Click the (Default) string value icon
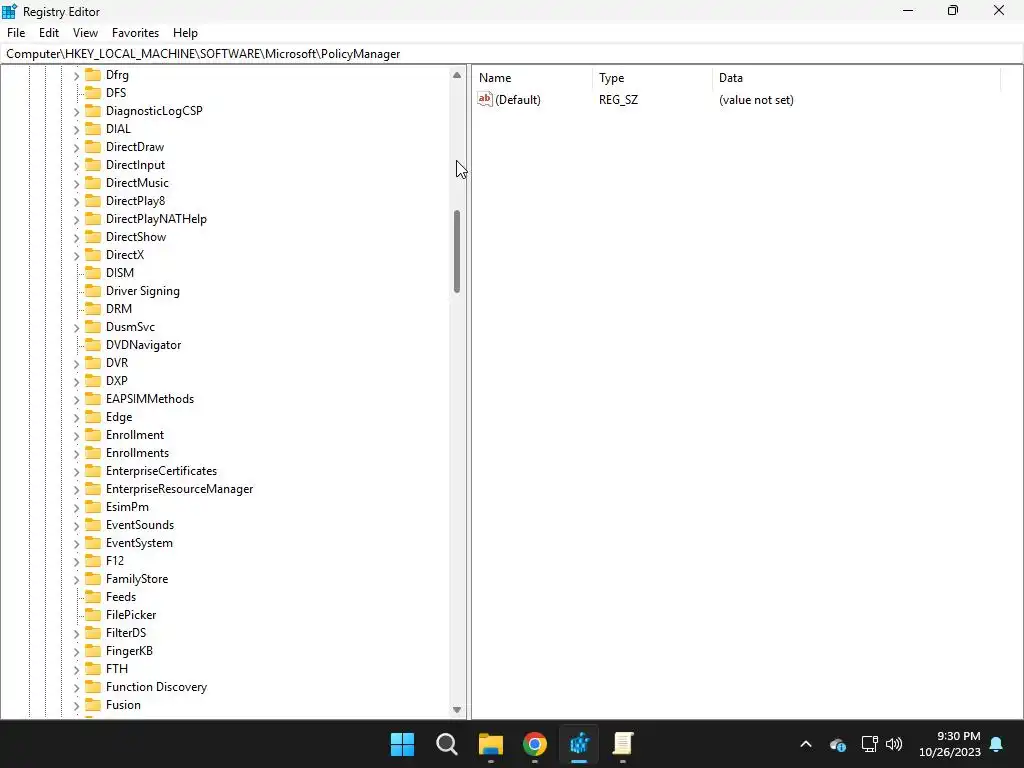 pos(485,99)
